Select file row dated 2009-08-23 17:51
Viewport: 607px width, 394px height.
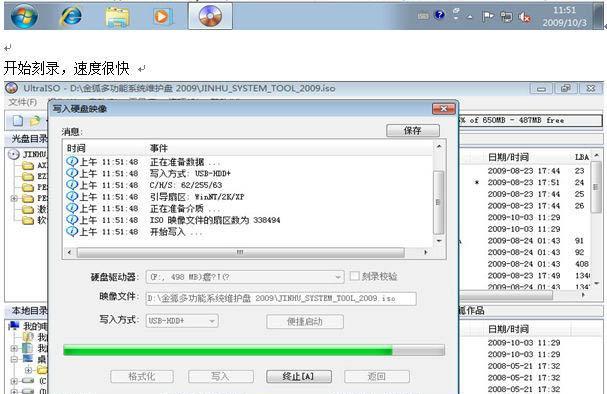tap(525, 182)
